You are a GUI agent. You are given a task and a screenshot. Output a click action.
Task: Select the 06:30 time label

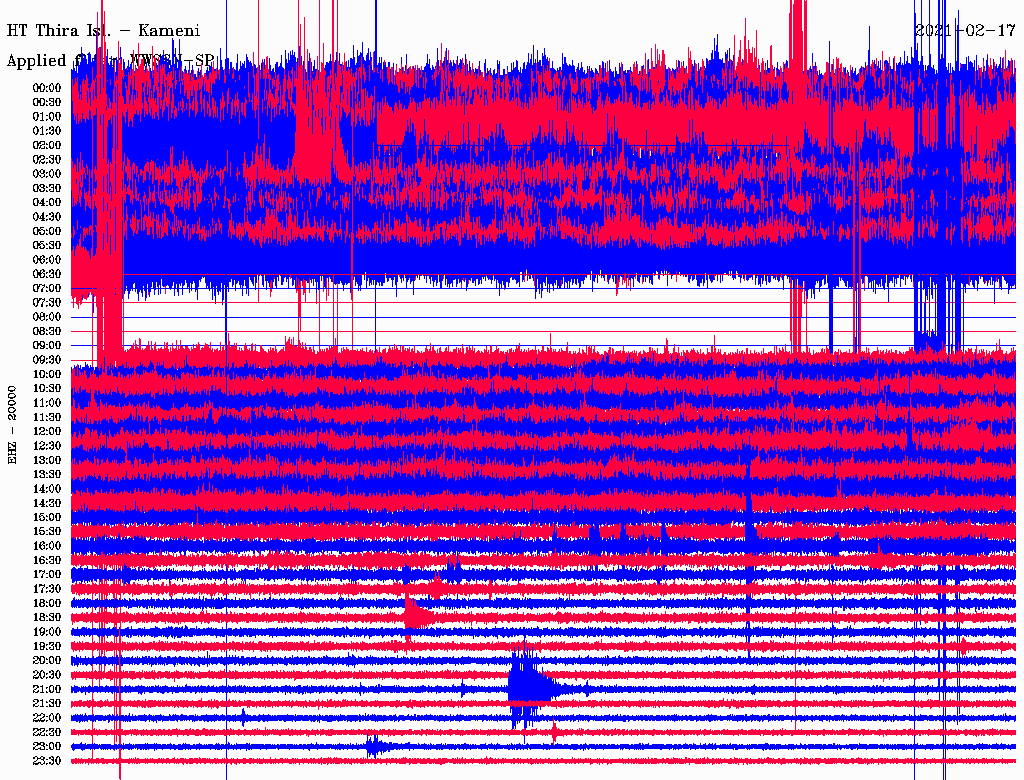click(47, 274)
